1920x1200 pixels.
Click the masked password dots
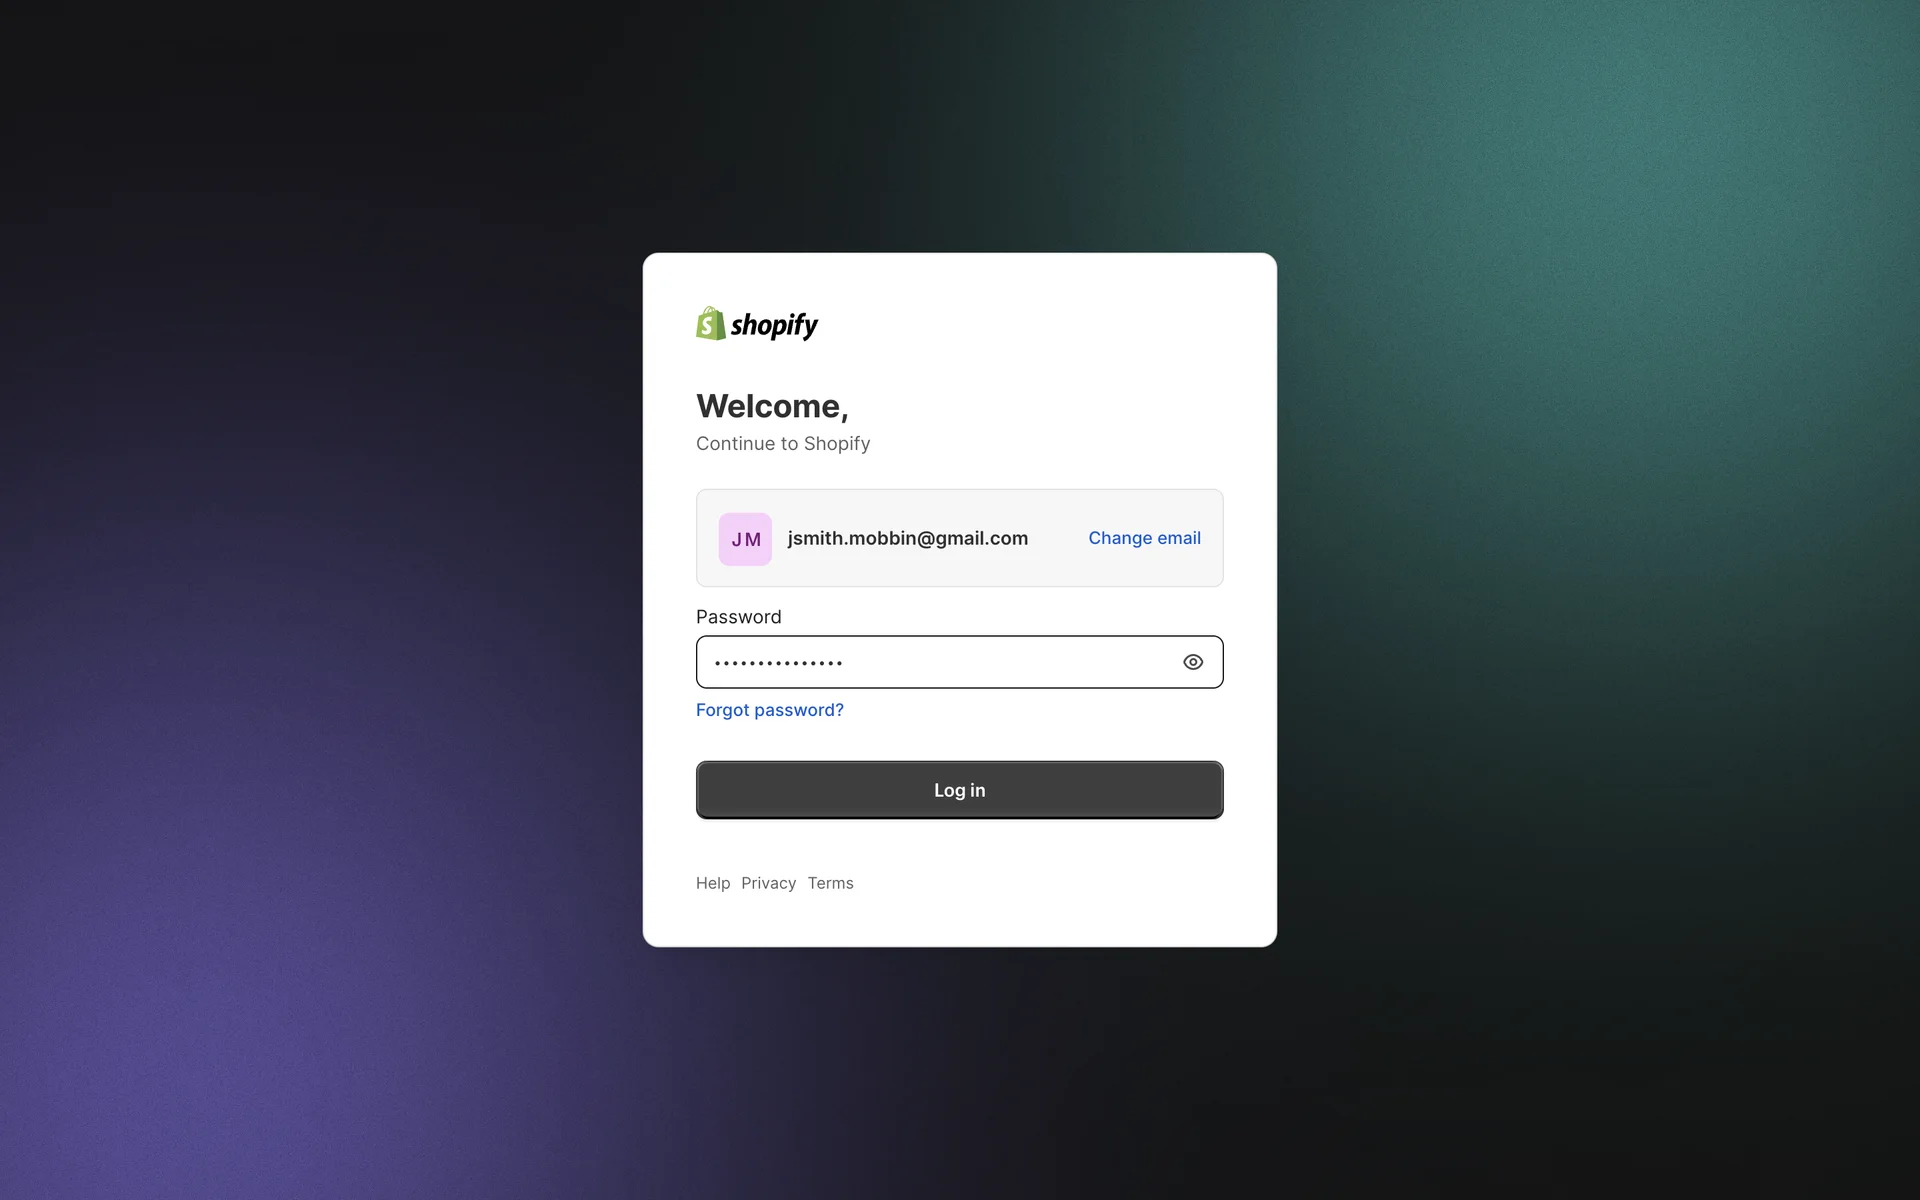779,663
